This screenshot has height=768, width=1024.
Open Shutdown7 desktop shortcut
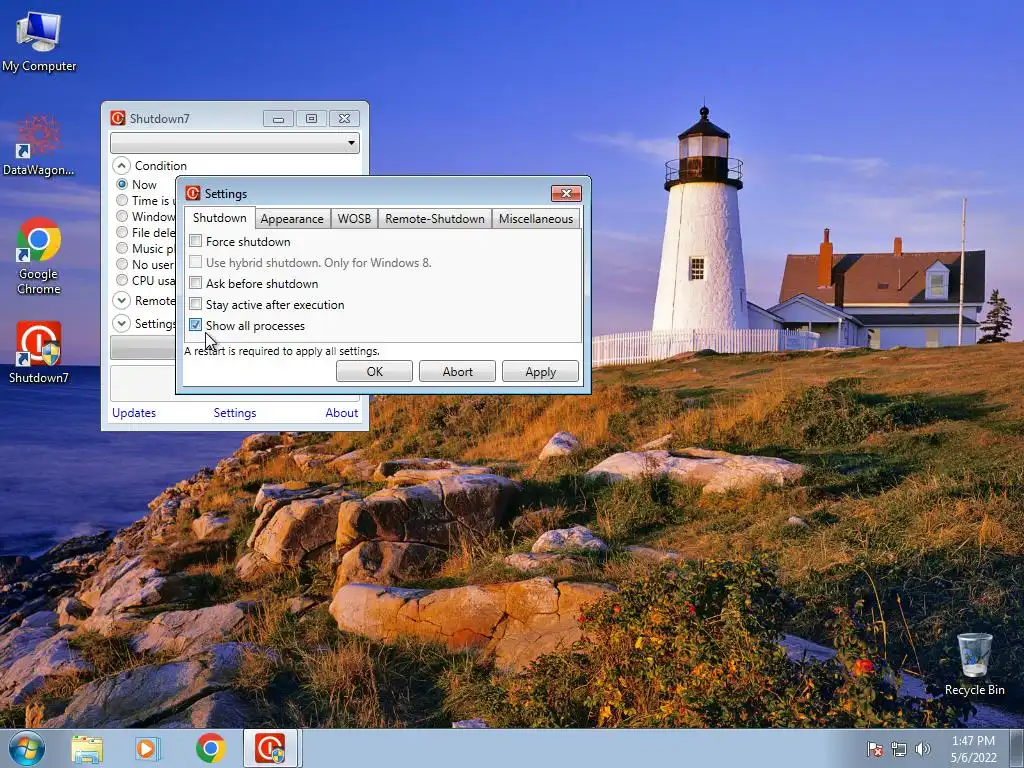pos(39,352)
